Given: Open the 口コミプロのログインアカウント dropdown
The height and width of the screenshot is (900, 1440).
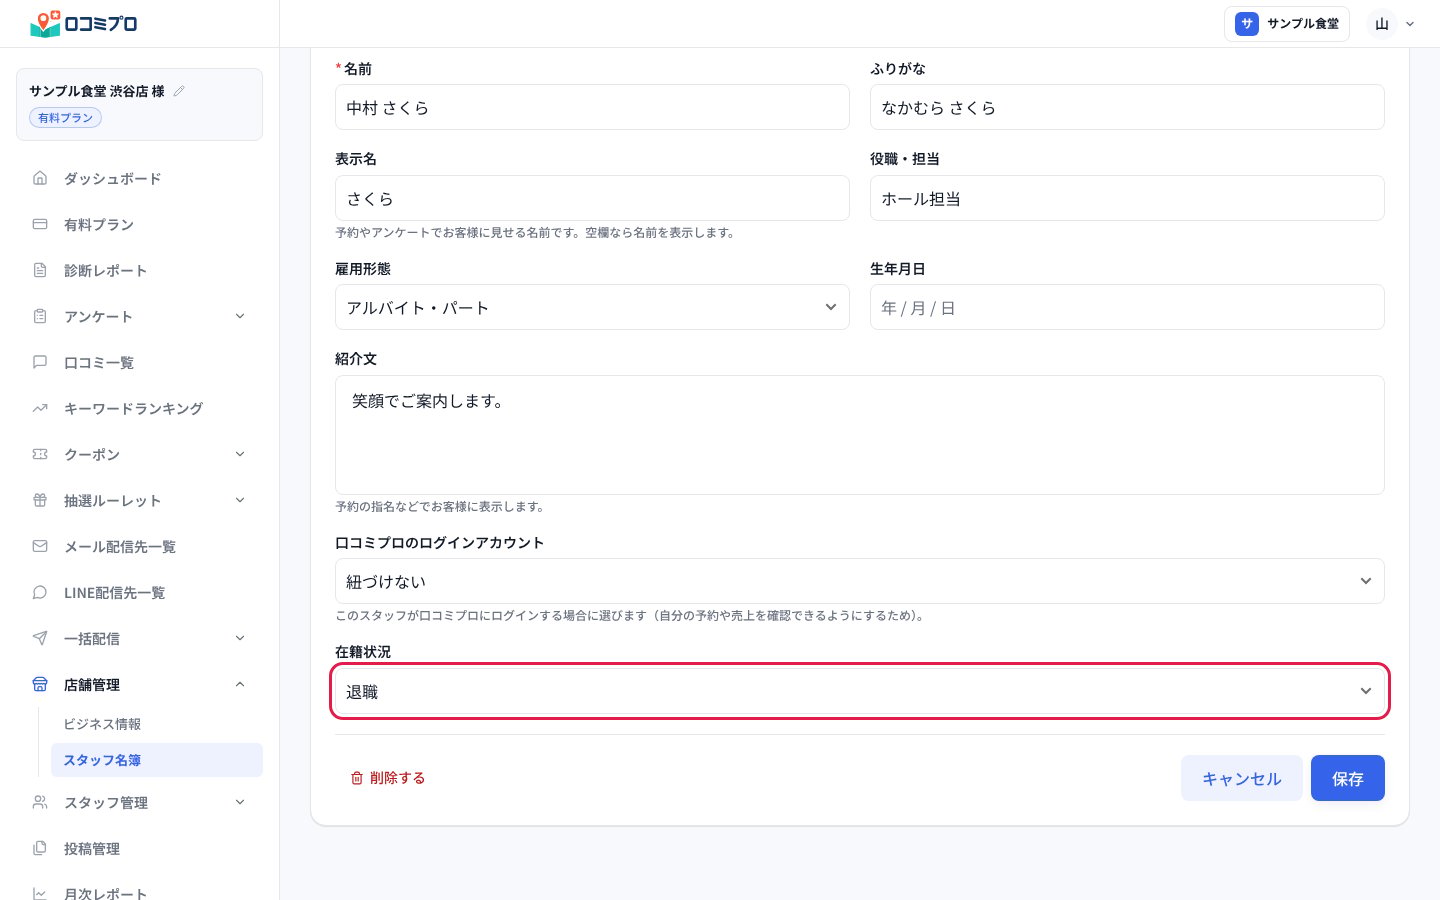Looking at the screenshot, I should point(860,581).
